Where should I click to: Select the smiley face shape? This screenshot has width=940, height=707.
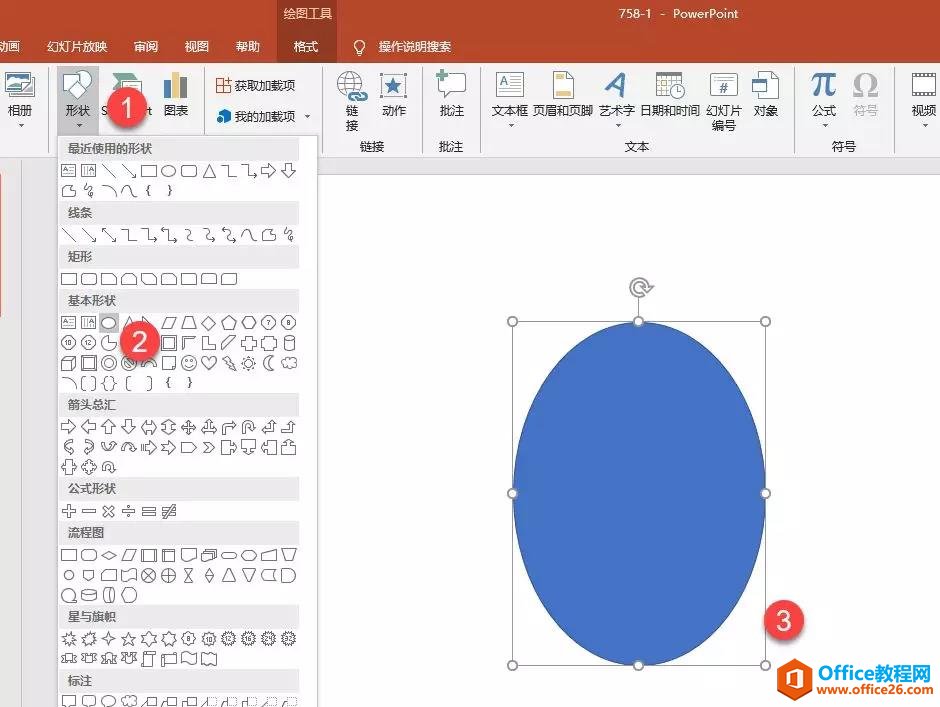[188, 363]
